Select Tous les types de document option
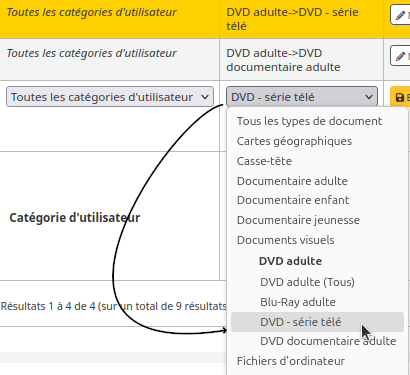The width and height of the screenshot is (410, 375). pos(309,121)
